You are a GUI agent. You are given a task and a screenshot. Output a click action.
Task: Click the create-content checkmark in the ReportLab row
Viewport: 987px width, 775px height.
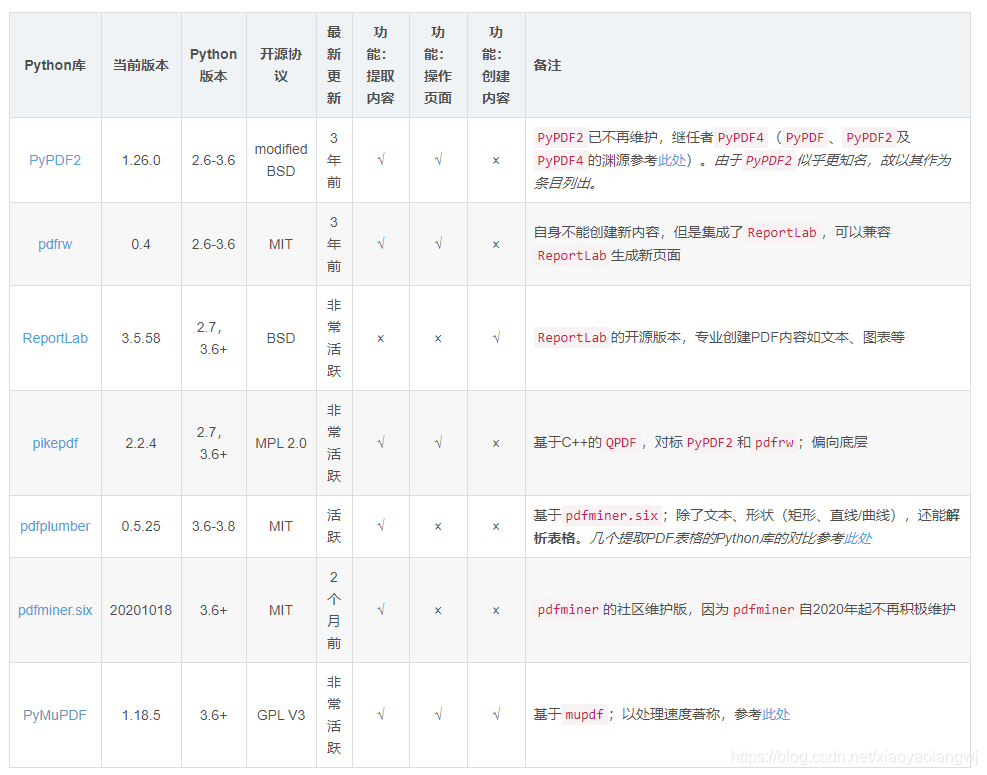(495, 338)
